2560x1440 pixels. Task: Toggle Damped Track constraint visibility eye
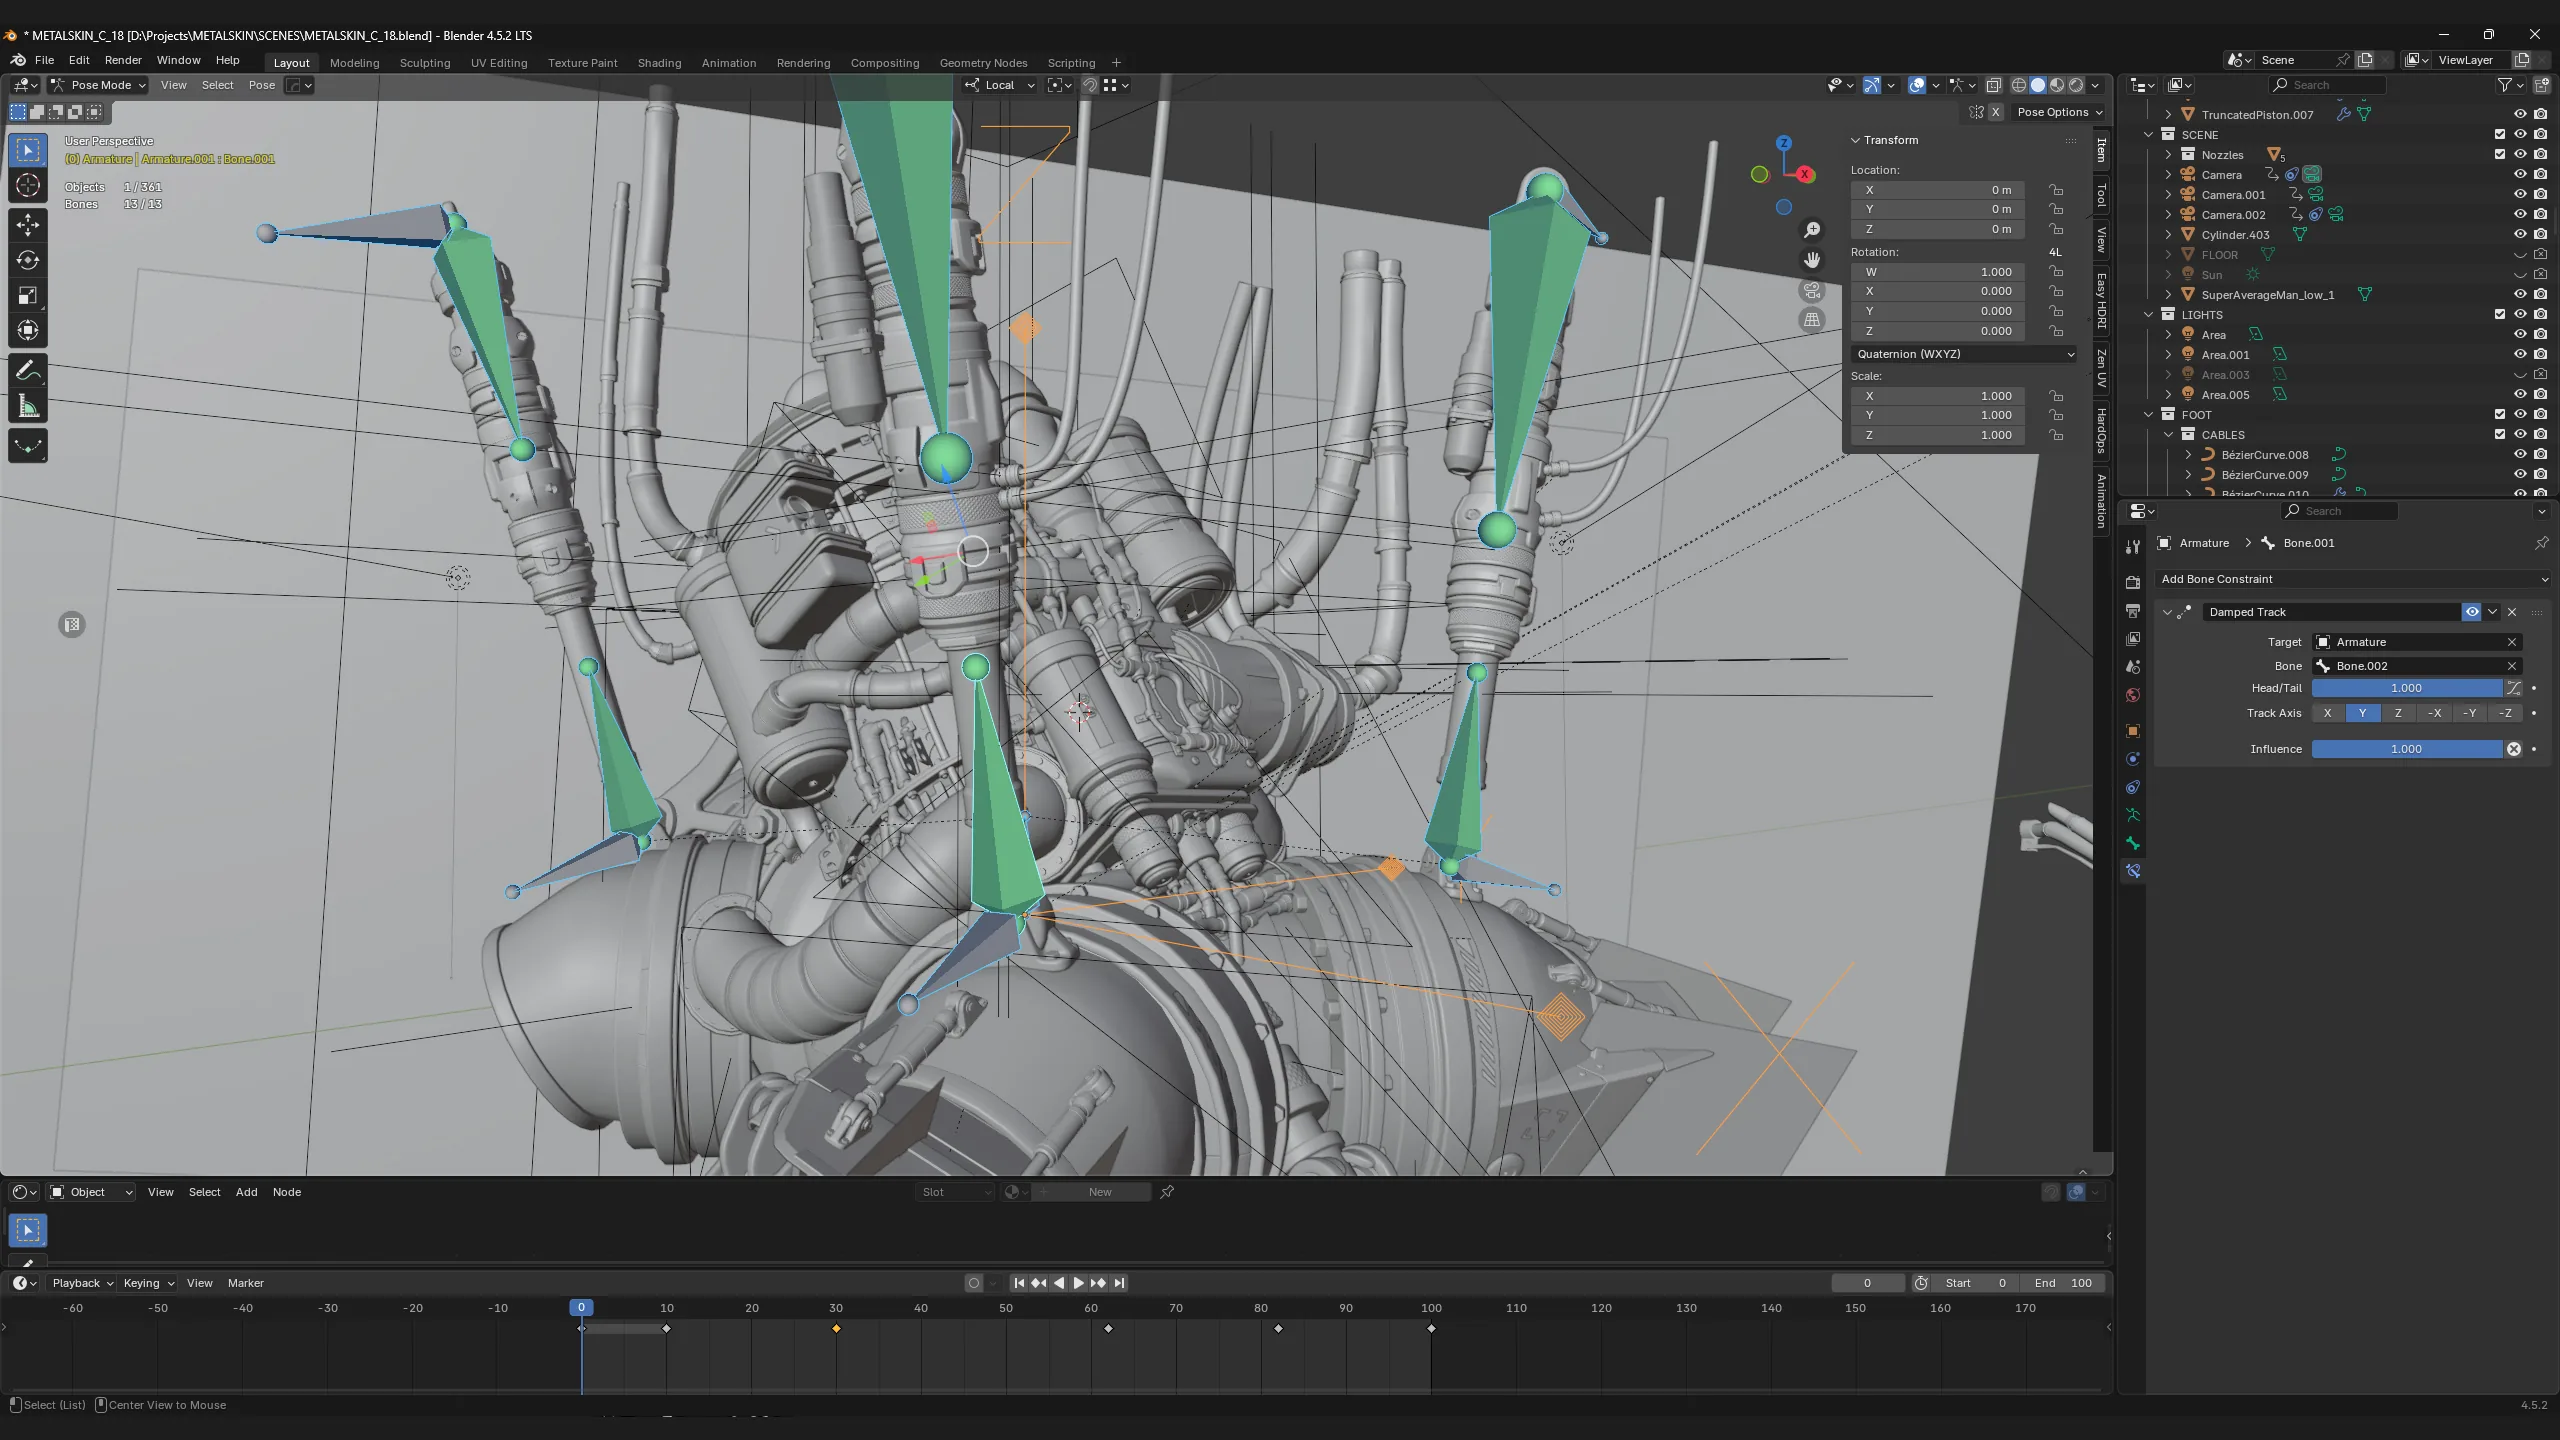(2472, 612)
